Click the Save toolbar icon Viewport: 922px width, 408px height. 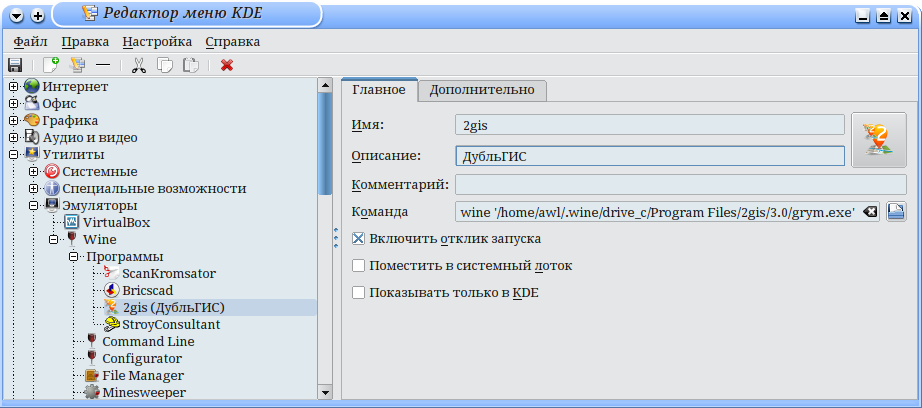[x=15, y=65]
